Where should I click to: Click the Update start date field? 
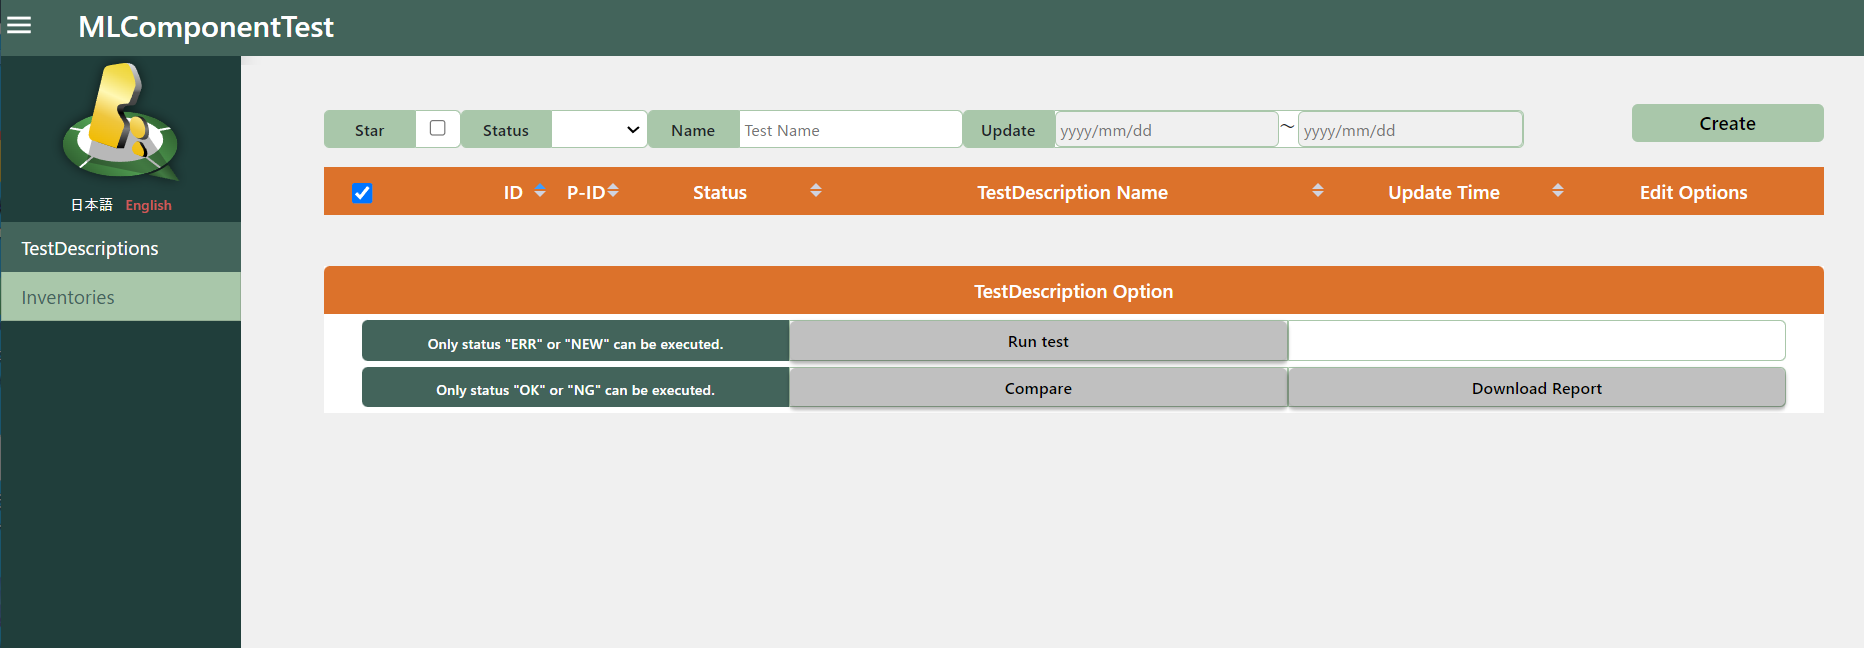coord(1165,130)
